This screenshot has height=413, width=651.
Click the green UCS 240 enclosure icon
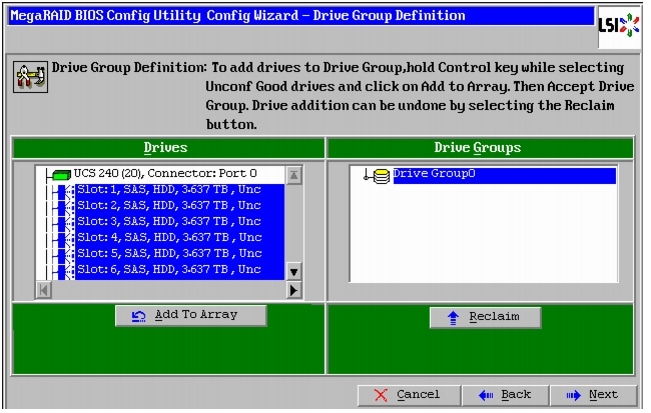tap(61, 175)
